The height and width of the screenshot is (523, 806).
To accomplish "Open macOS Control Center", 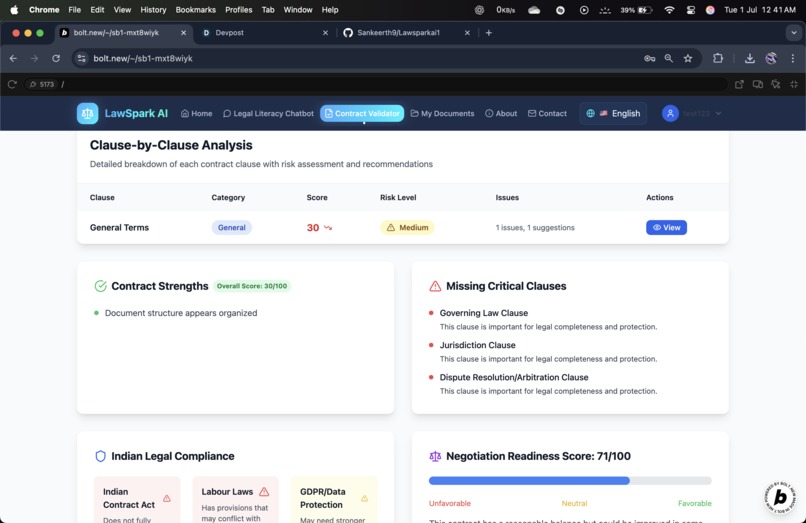I will (x=690, y=10).
